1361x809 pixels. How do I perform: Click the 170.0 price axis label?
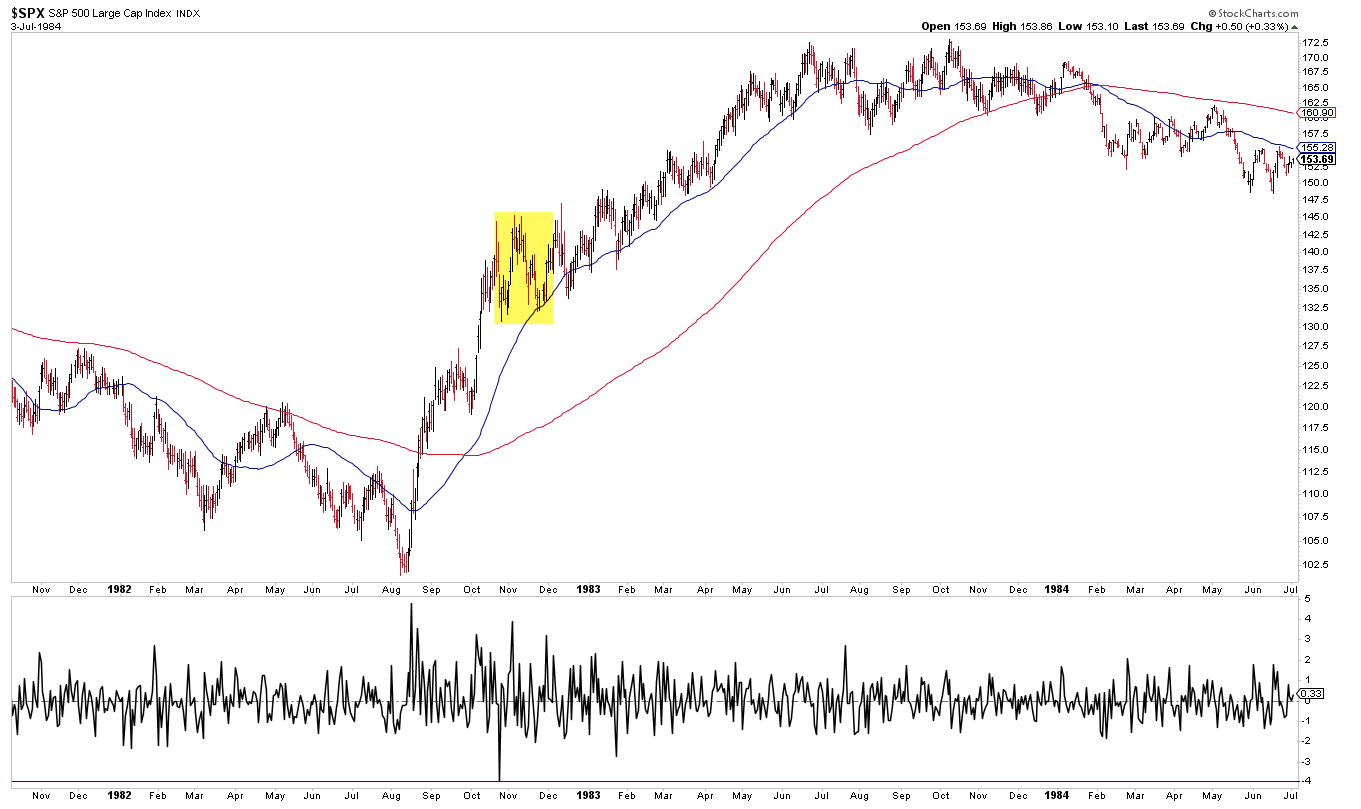click(1317, 58)
